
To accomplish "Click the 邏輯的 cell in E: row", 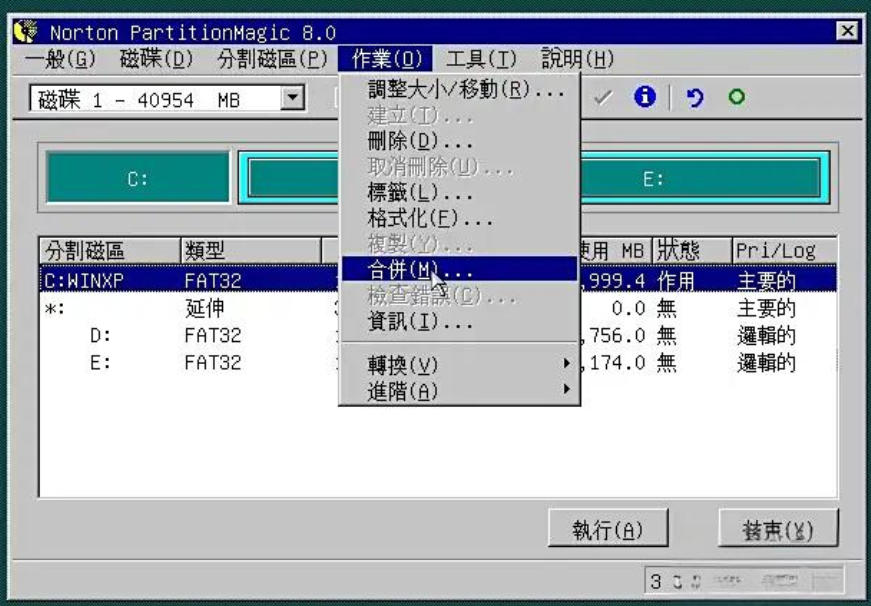I will coord(766,363).
